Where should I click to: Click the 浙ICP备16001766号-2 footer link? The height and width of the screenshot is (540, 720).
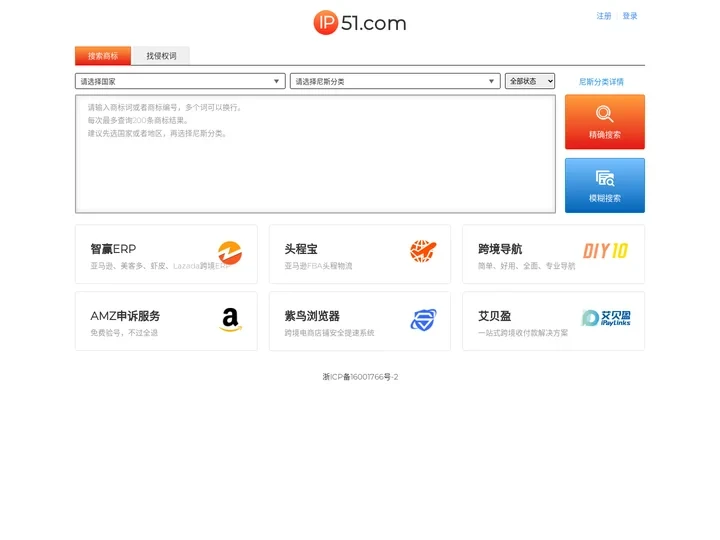[x=360, y=377]
